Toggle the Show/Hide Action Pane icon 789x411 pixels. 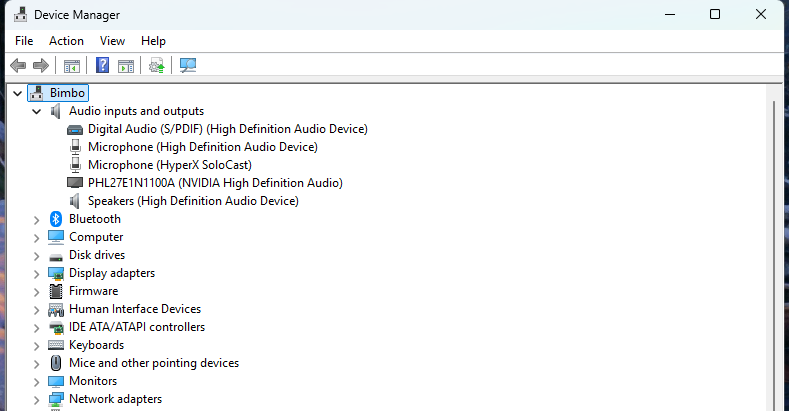126,66
